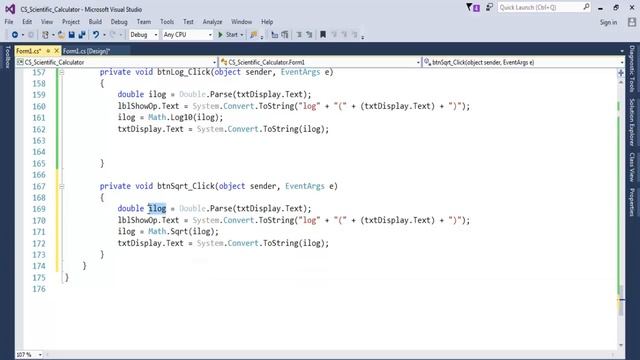Screen dimensions: 640x360
Task: Click the Save All toolbar icon
Action: click(x=82, y=35)
